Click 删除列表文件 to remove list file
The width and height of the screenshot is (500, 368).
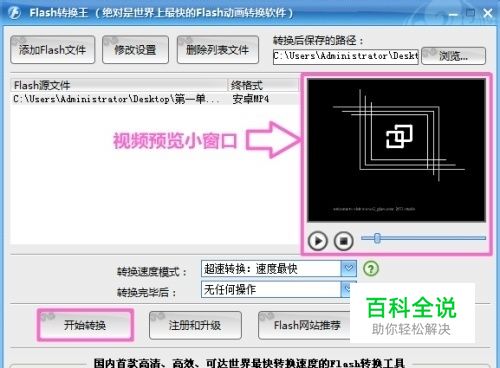coord(218,50)
